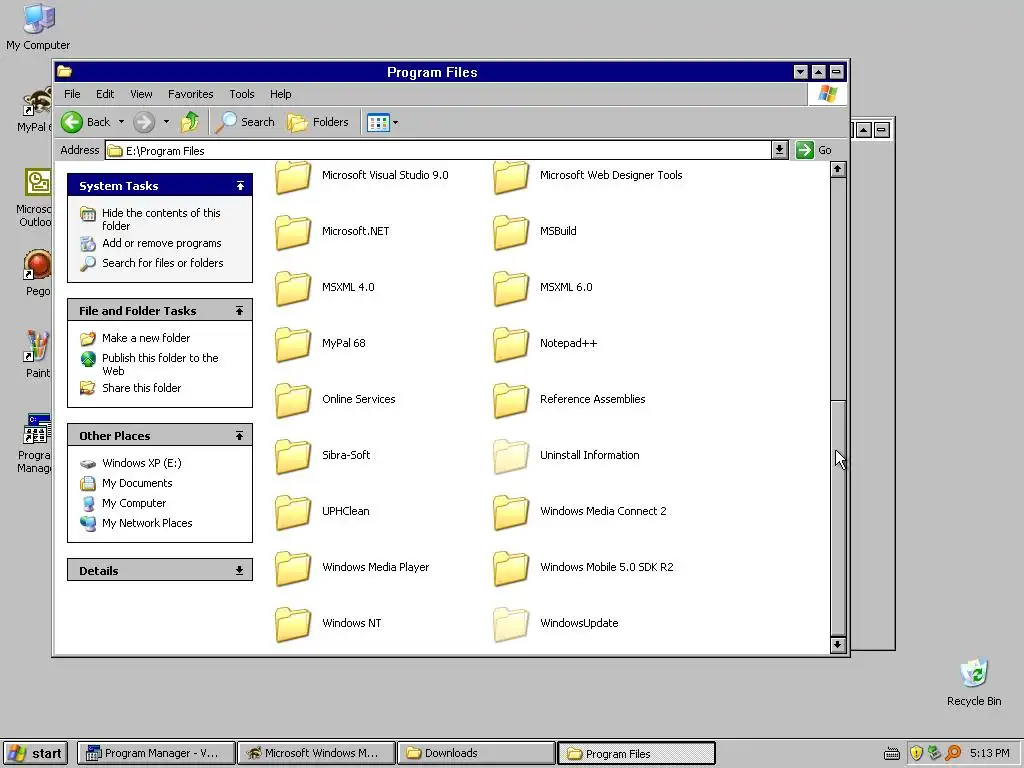This screenshot has width=1024, height=768.
Task: Open the Views dropdown arrow
Action: [x=395, y=122]
